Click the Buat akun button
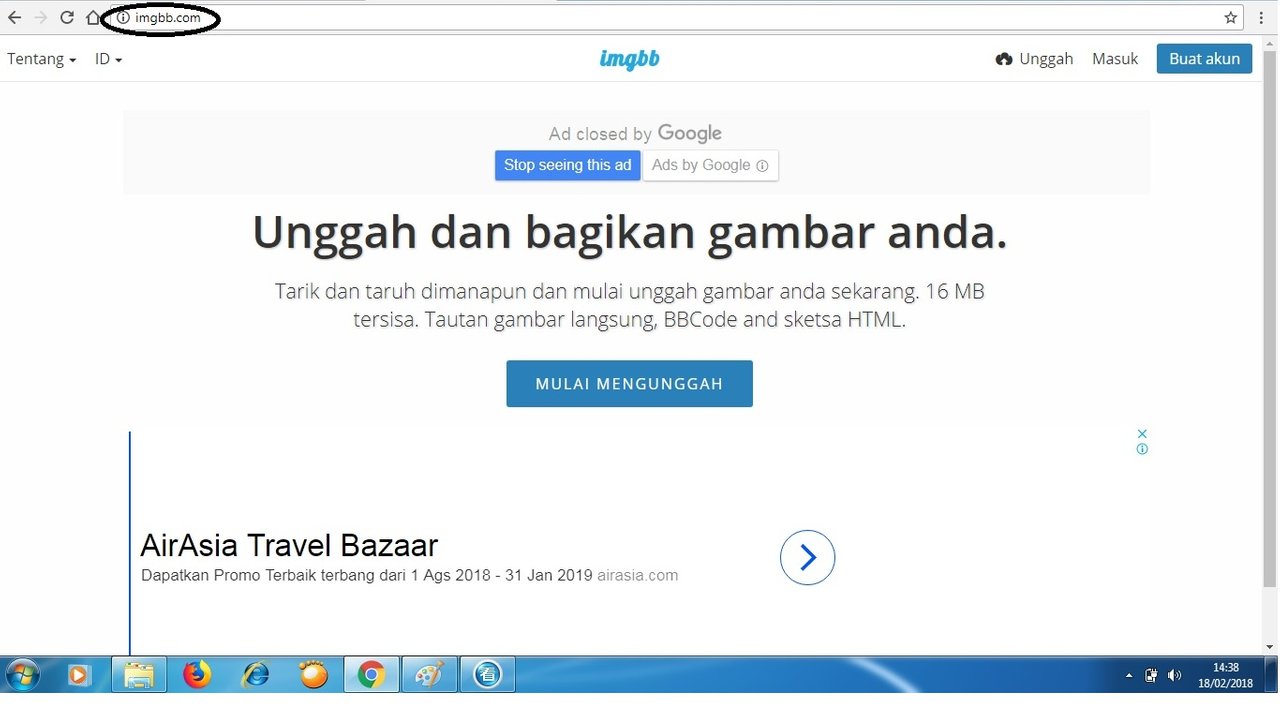The width and height of the screenshot is (1280, 720). pos(1204,59)
